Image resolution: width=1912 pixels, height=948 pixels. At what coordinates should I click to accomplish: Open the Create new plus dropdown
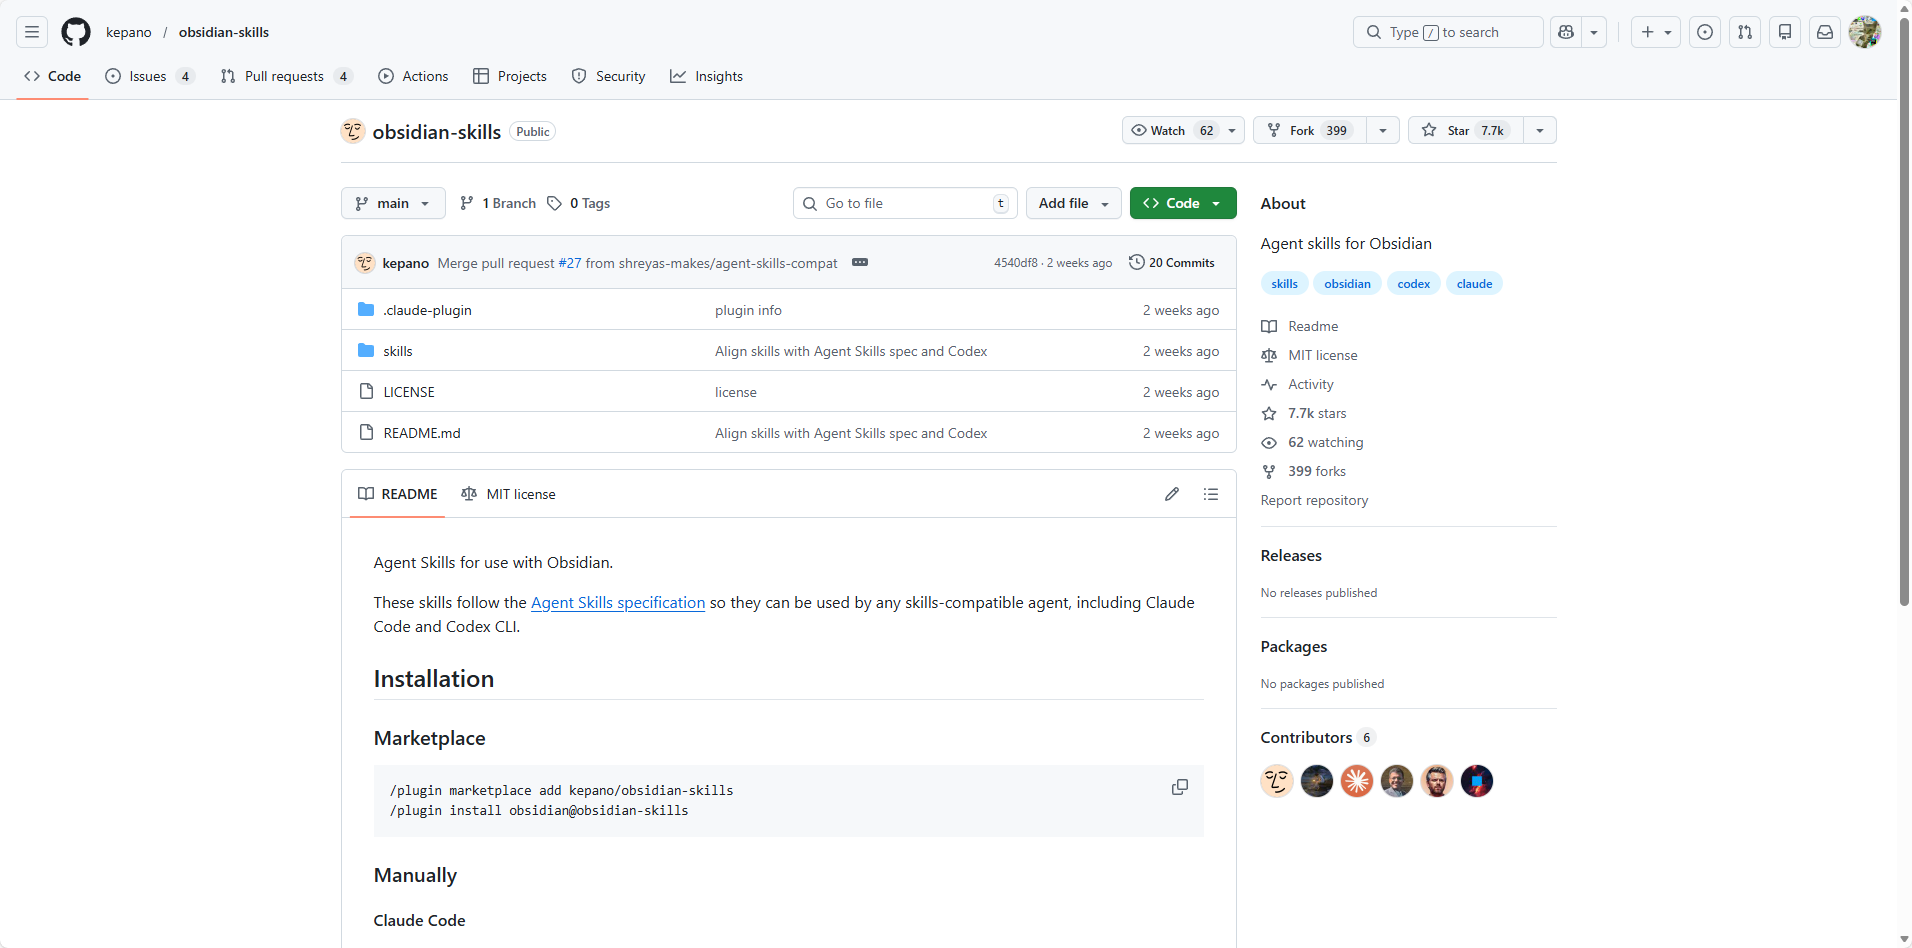[x=1656, y=32]
